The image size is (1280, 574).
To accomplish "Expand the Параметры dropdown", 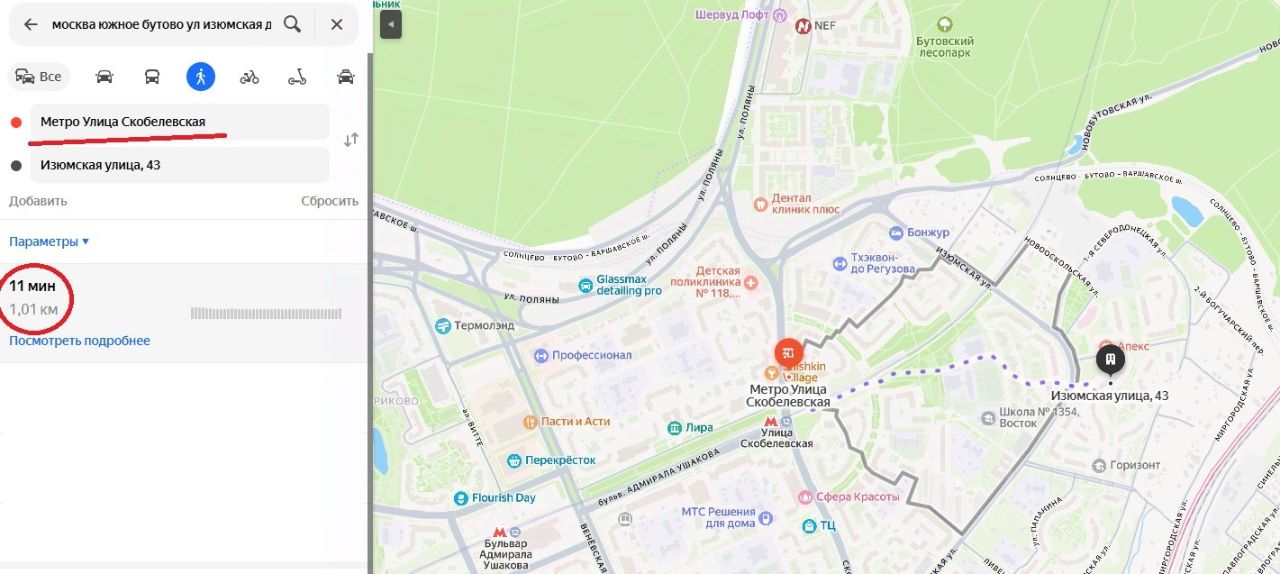I will coord(49,241).
